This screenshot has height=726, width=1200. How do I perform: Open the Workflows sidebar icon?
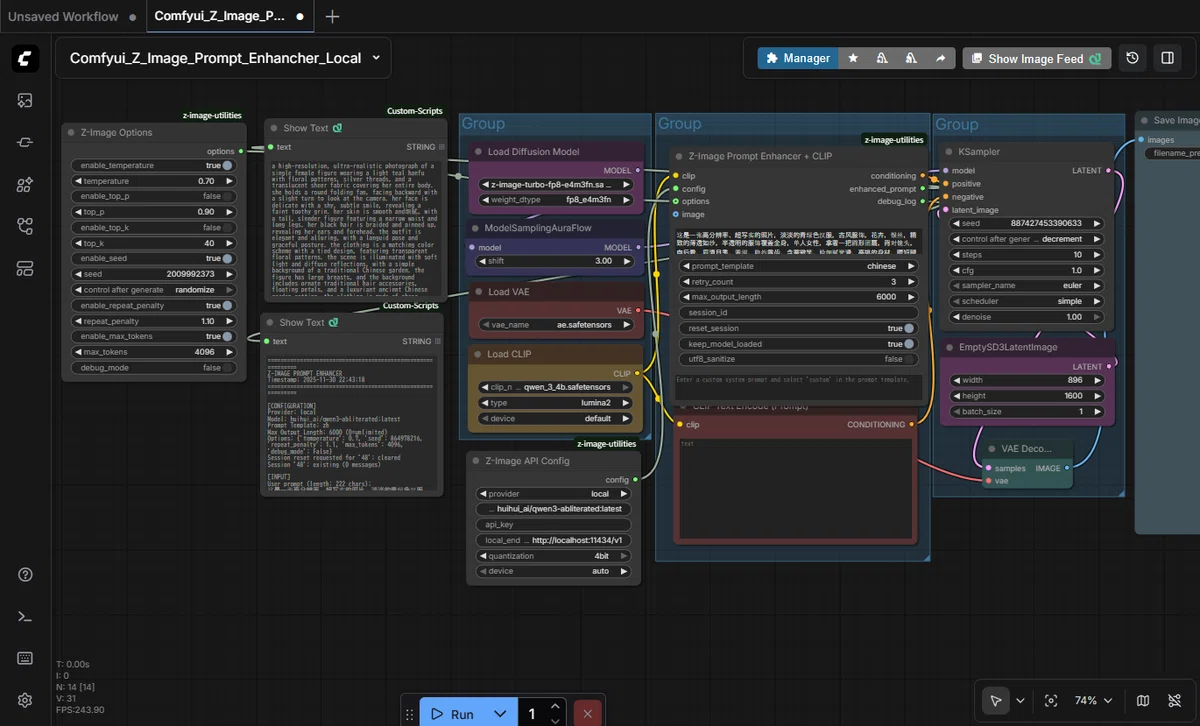(25, 226)
